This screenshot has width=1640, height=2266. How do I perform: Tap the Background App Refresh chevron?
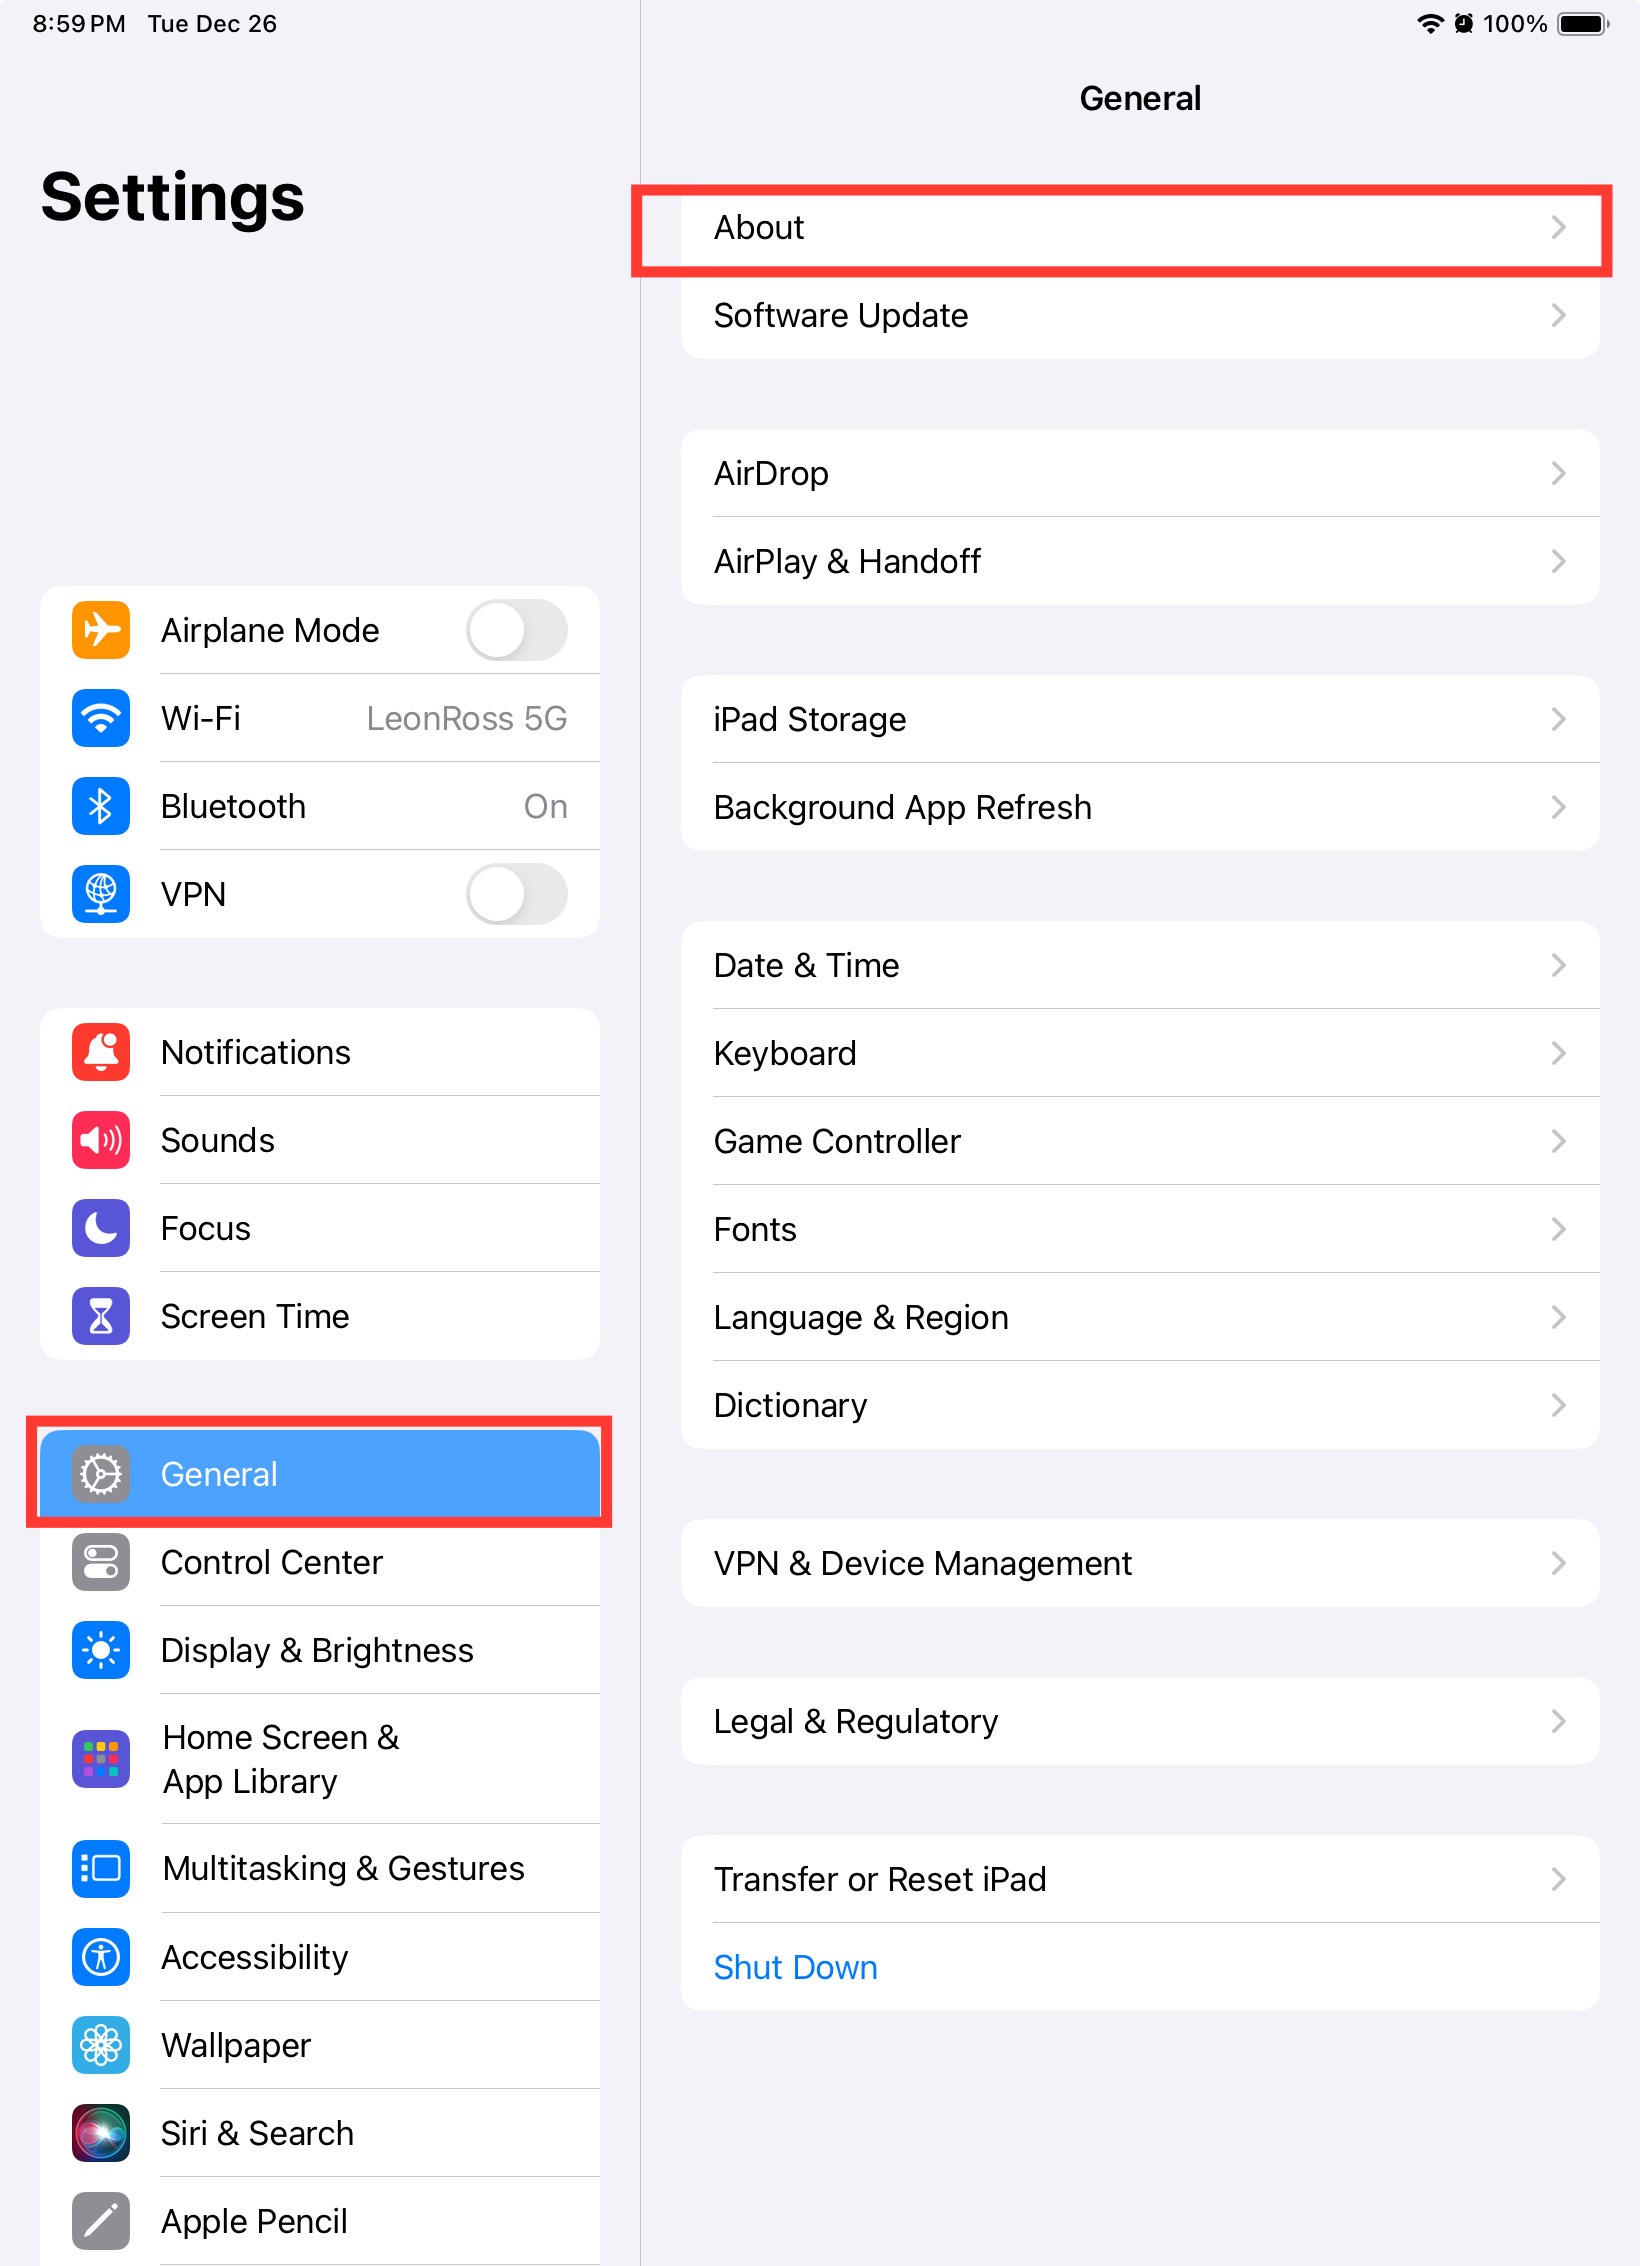point(1558,807)
